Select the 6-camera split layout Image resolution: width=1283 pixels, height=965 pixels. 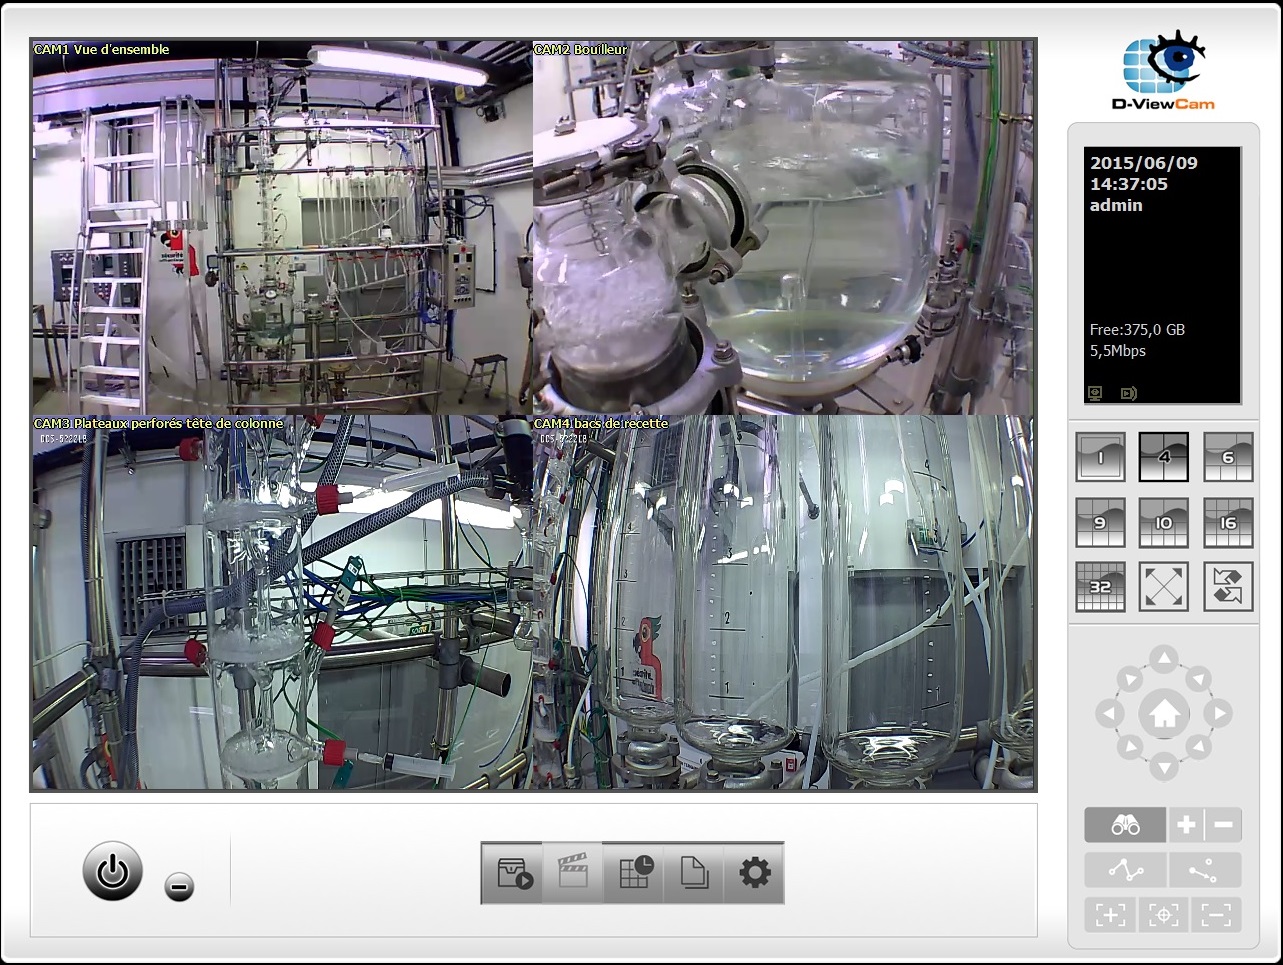pyautogui.click(x=1227, y=457)
